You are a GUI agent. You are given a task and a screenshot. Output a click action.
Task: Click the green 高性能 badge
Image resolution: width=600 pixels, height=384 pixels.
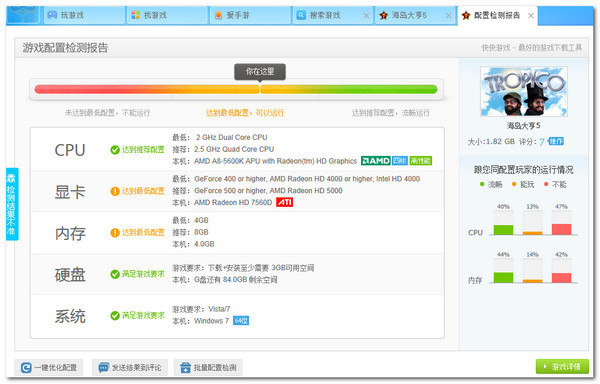(421, 161)
